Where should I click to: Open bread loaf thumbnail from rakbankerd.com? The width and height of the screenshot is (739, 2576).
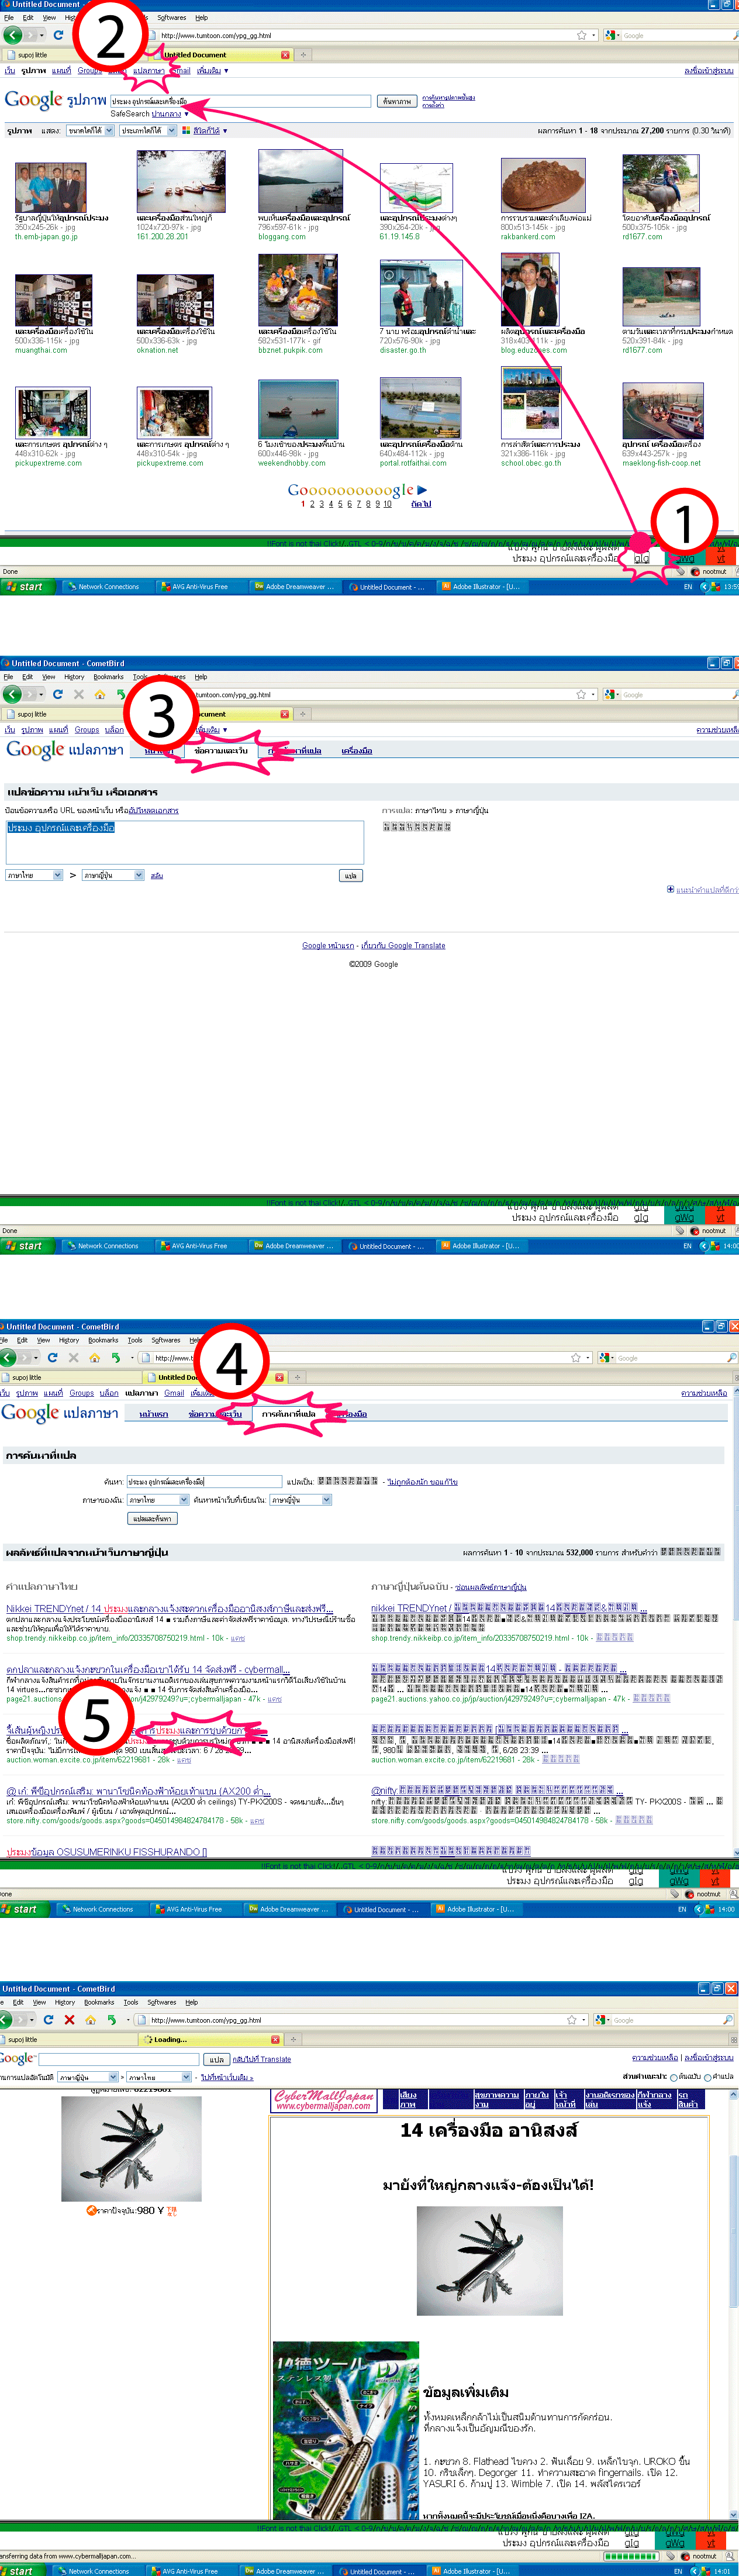coord(542,184)
